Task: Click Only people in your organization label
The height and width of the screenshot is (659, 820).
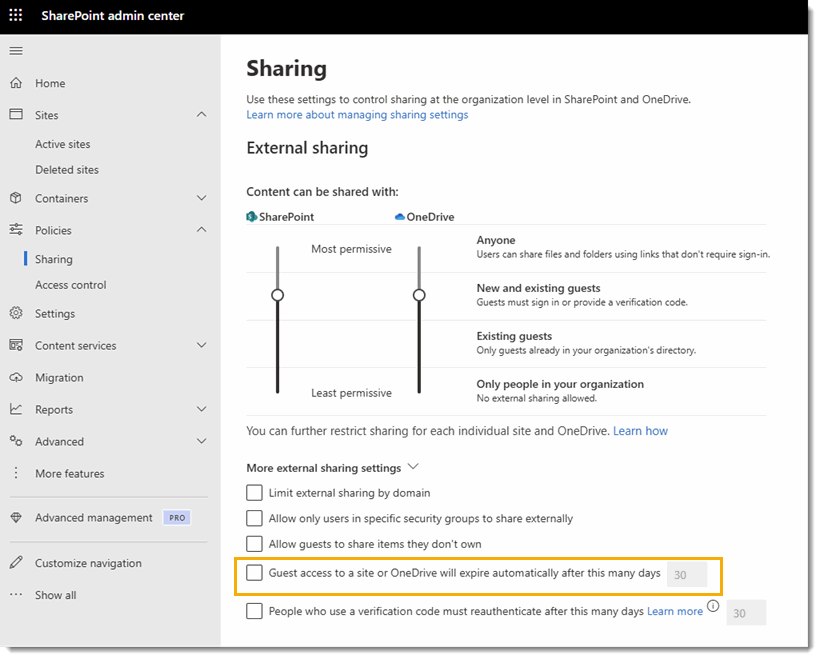Action: [x=560, y=384]
